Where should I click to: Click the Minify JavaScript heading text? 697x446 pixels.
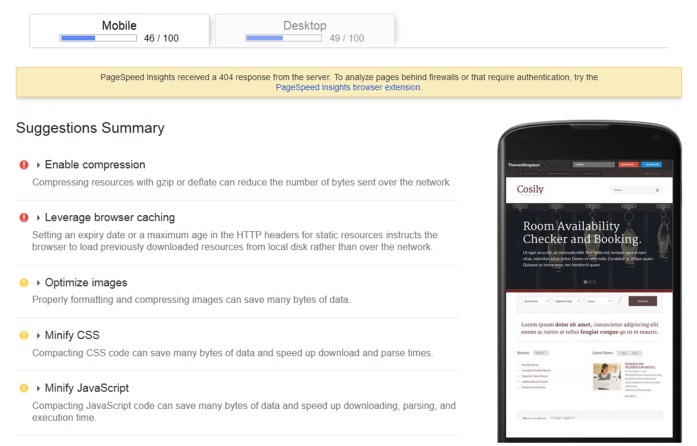[x=87, y=388]
